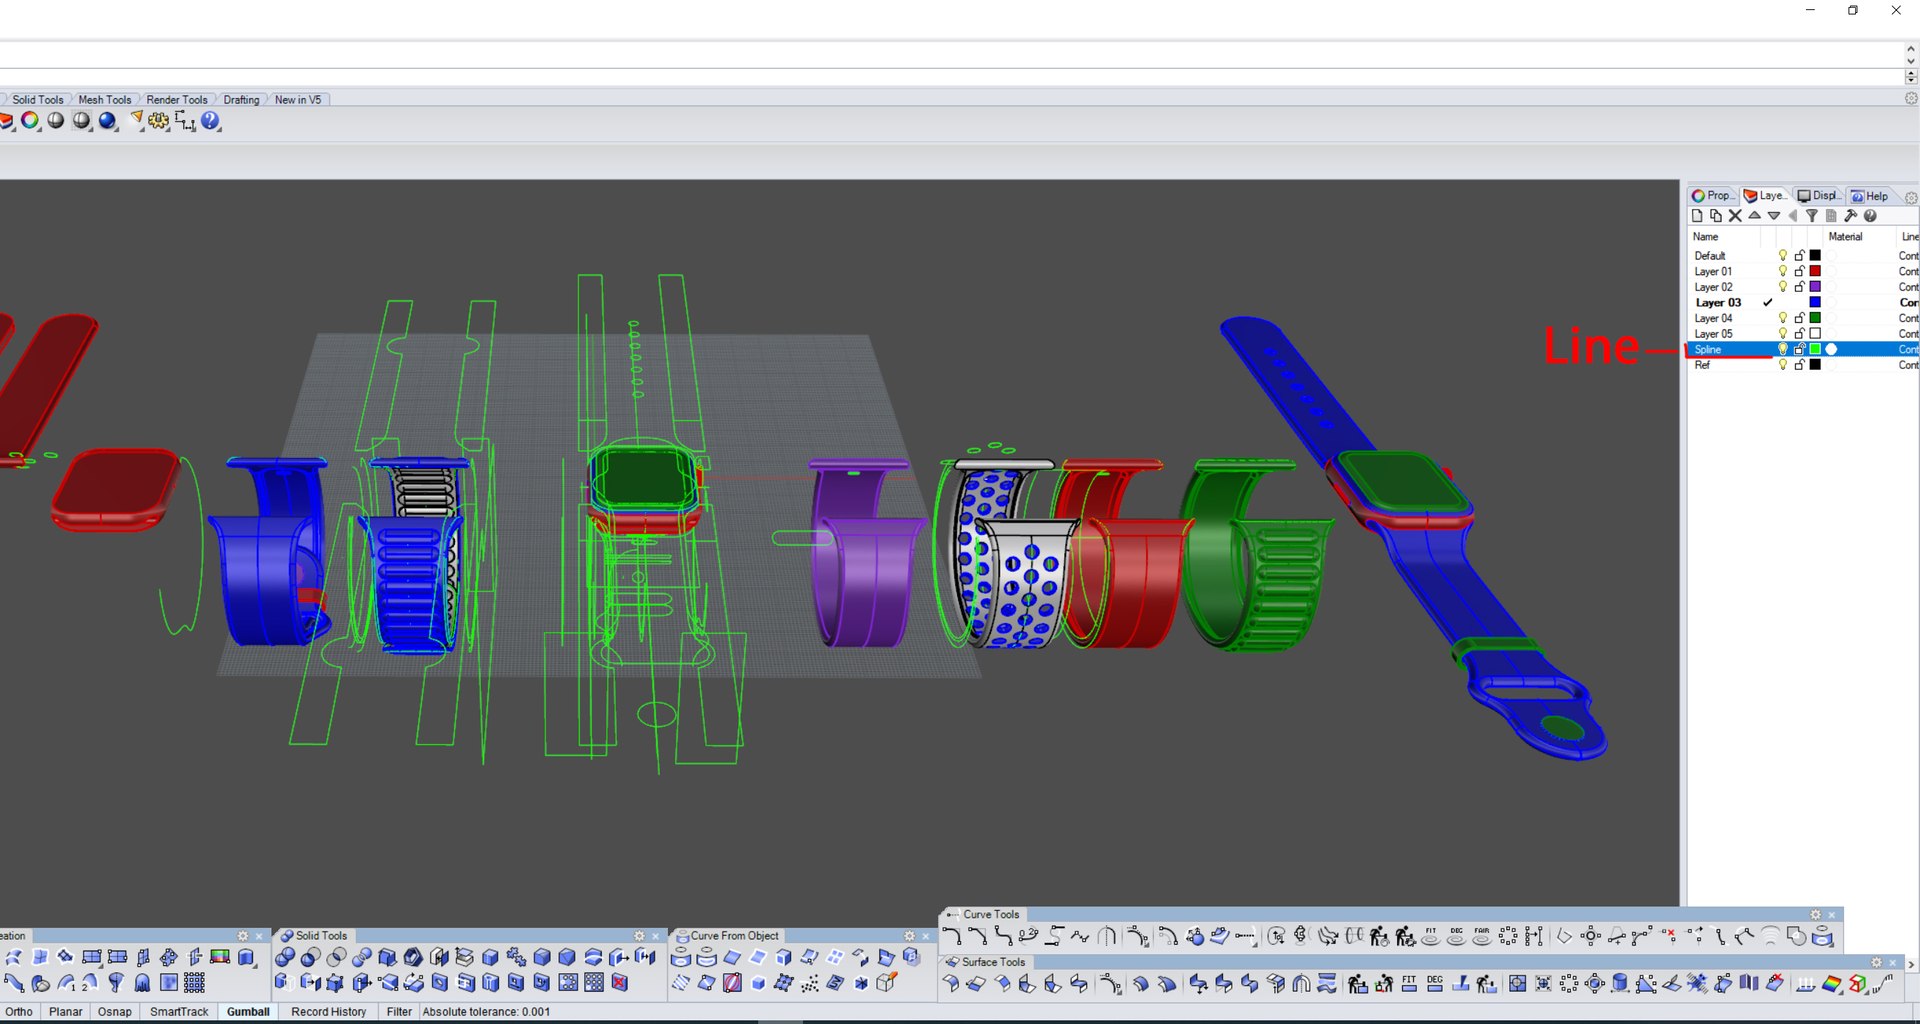Viewport: 1920px width, 1024px height.
Task: Click the DEG icon in Curve Tools
Action: point(1457,936)
